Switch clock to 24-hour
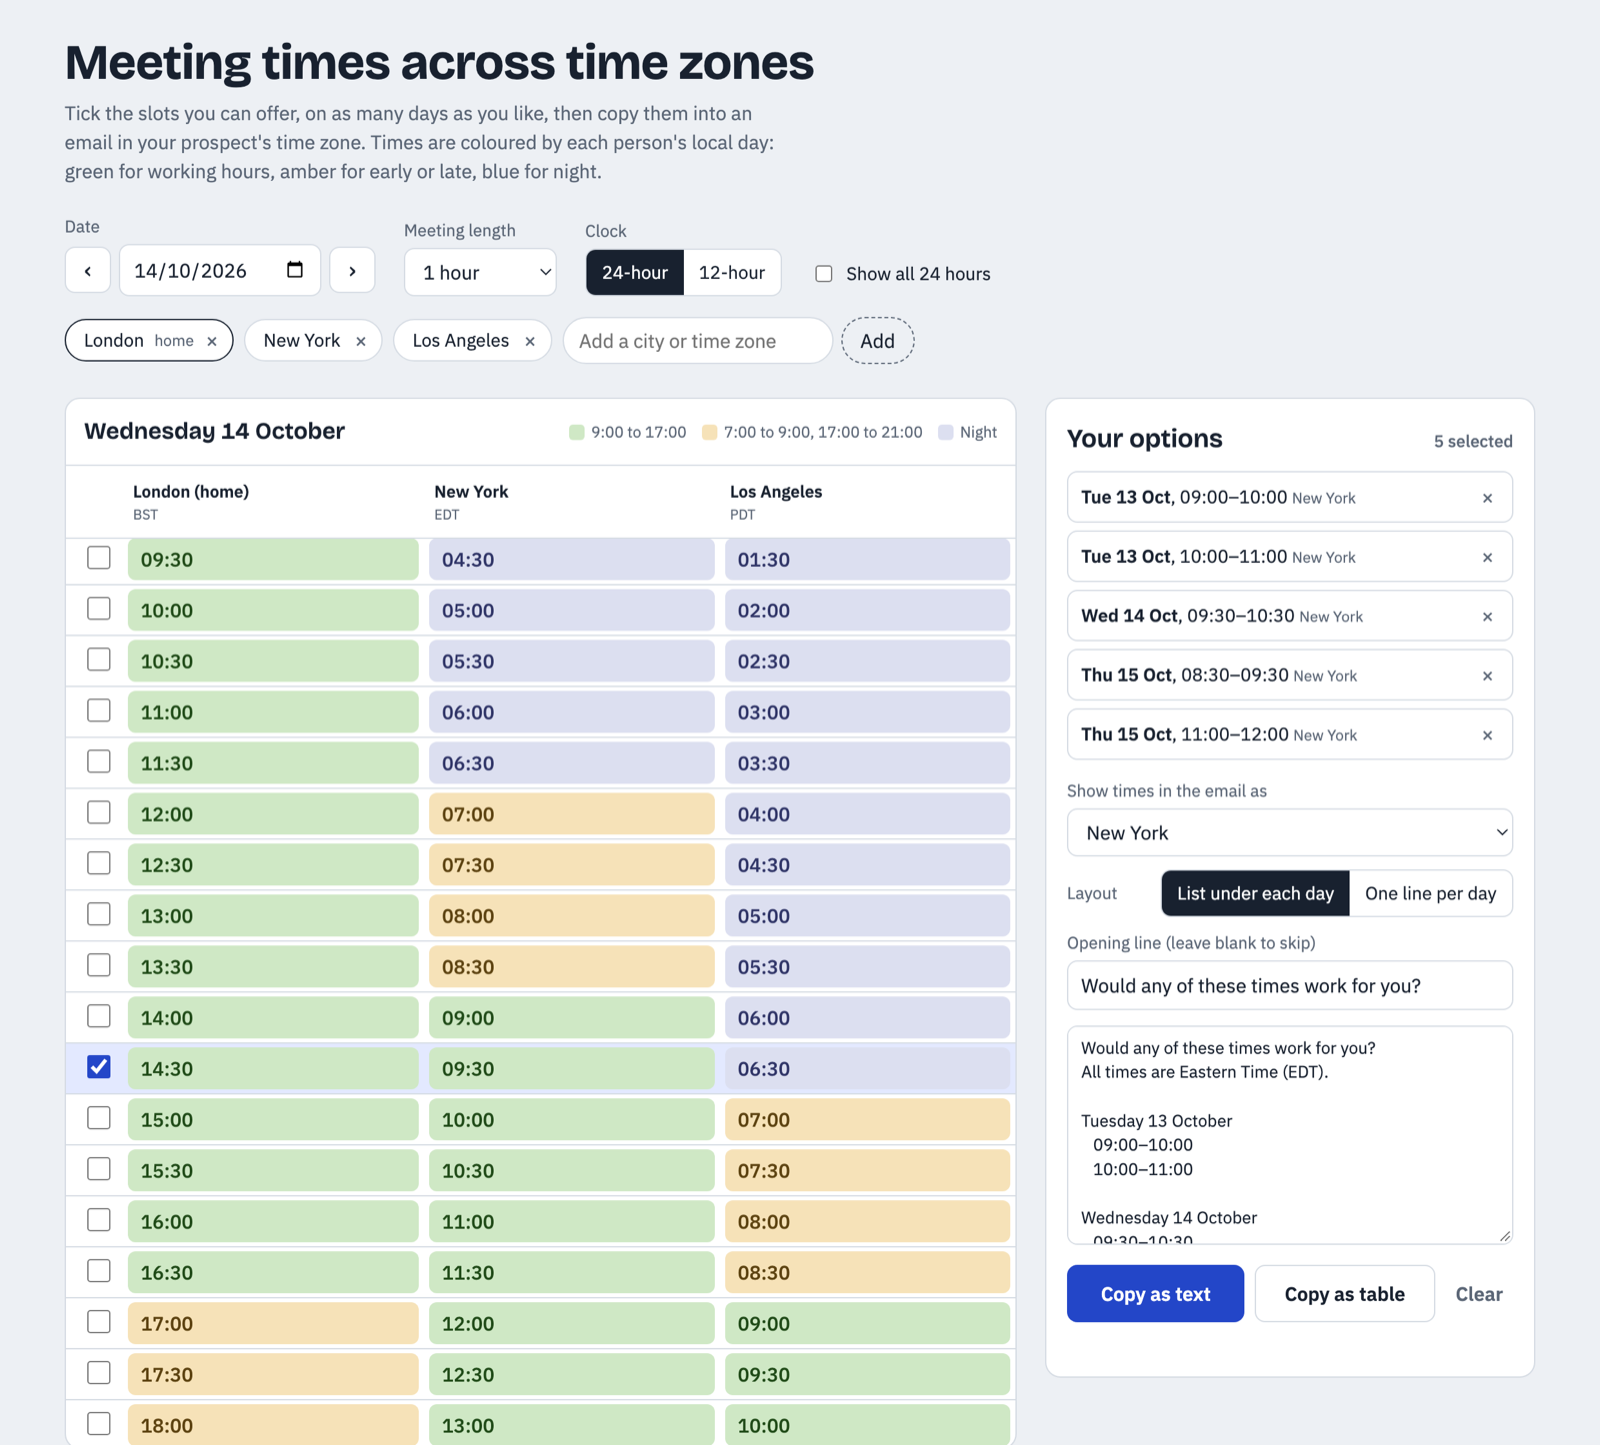 (x=635, y=272)
